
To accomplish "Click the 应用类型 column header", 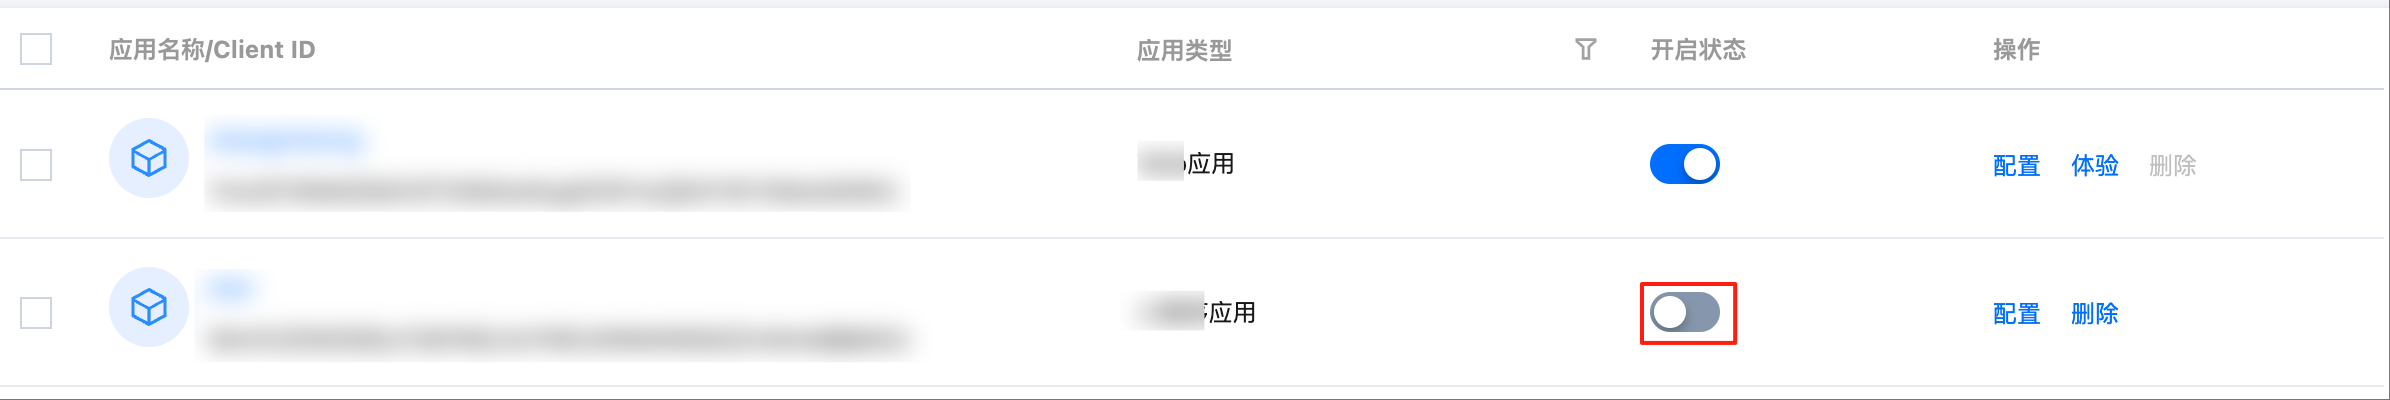I will [x=1184, y=50].
